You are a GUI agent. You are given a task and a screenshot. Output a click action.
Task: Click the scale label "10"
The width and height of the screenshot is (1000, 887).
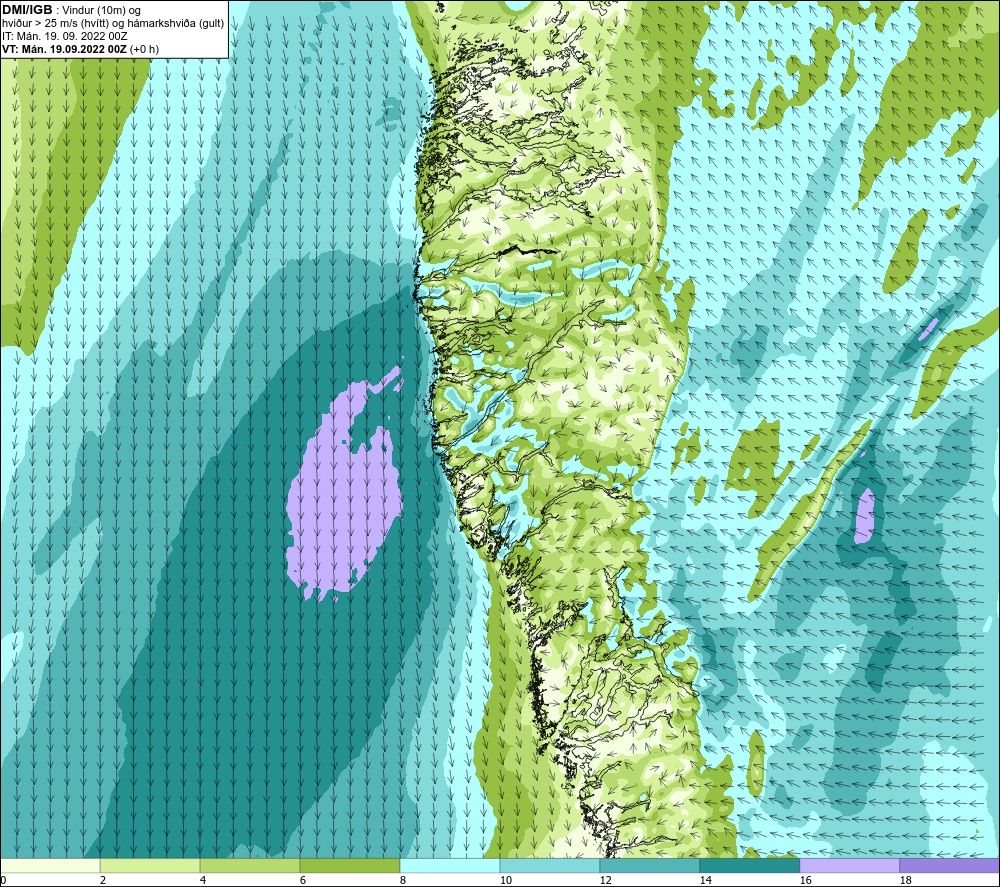coord(505,880)
